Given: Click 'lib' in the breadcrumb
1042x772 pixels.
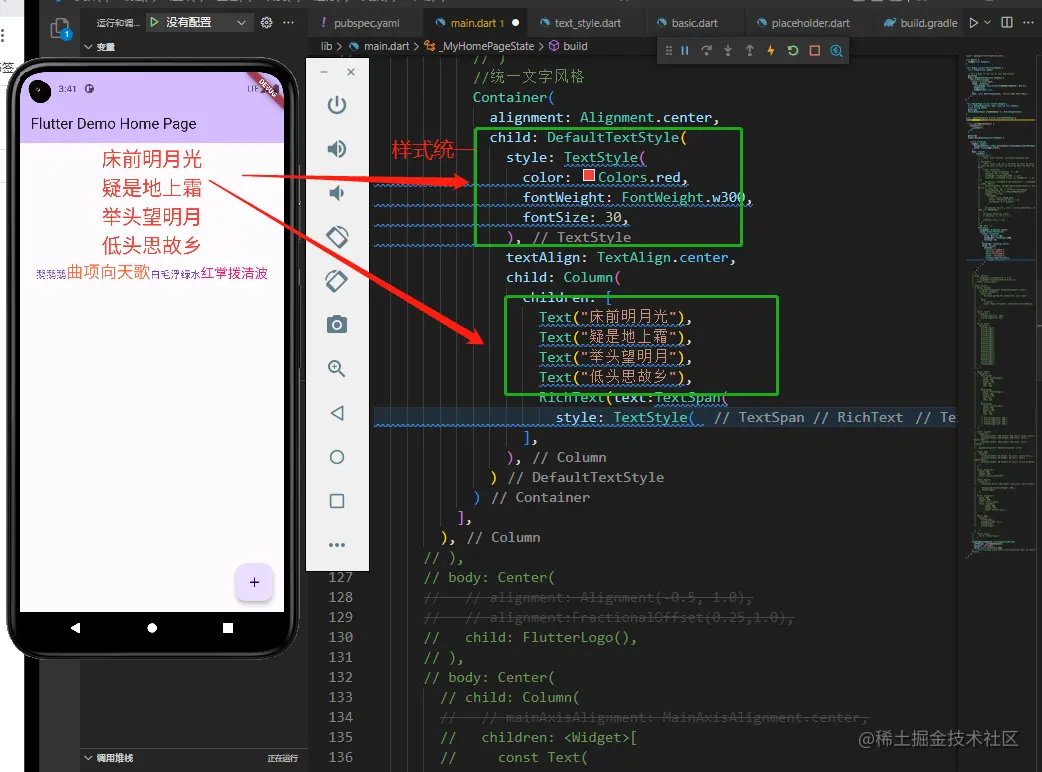Looking at the screenshot, I should 326,46.
